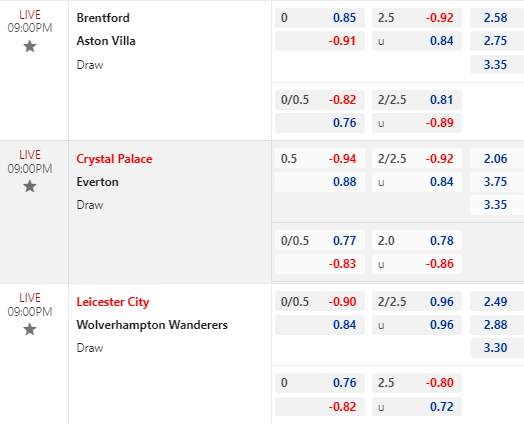Star the Leicester City vs Wolverhampton match
The image size is (524, 424).
click(x=30, y=329)
